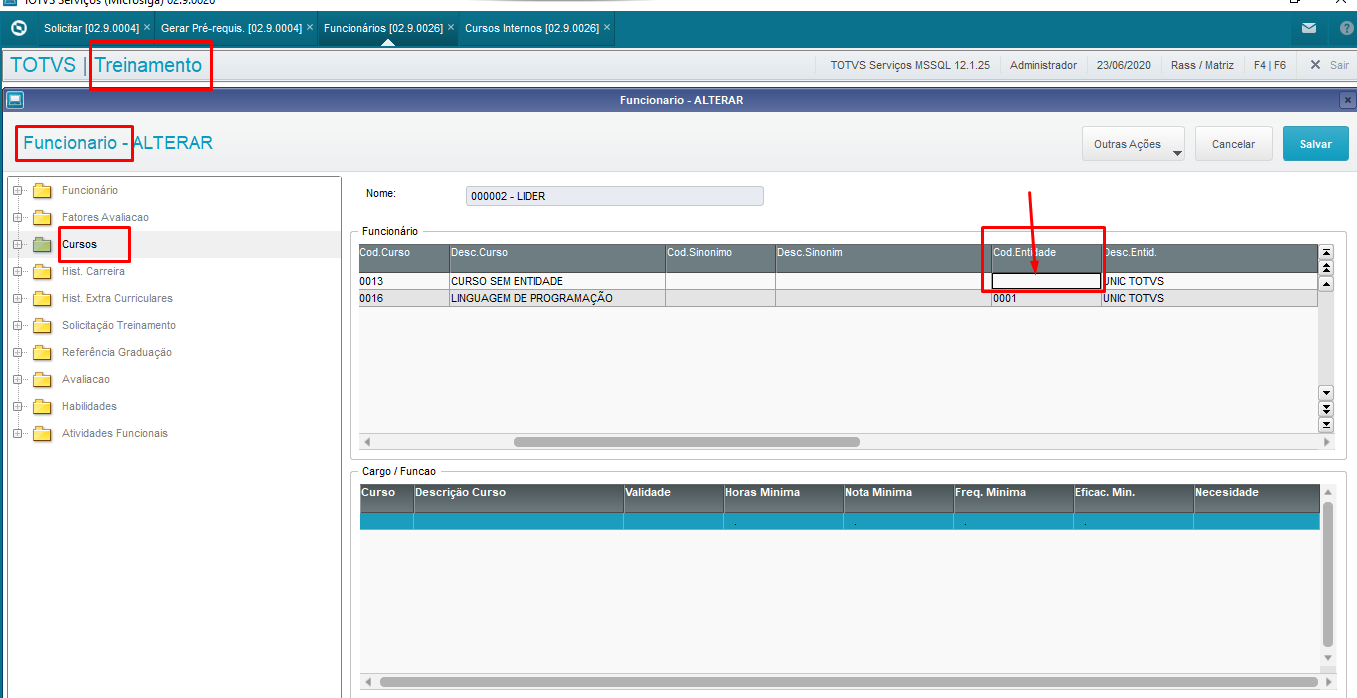Click the F4 | F6 shortcut in the header
The width and height of the screenshot is (1357, 698).
click(1269, 65)
